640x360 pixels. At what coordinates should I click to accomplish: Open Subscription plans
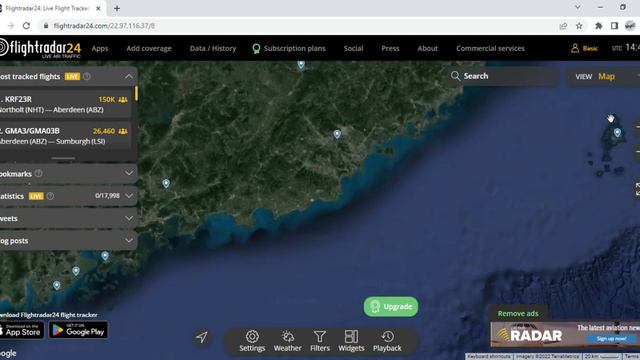pyautogui.click(x=289, y=49)
